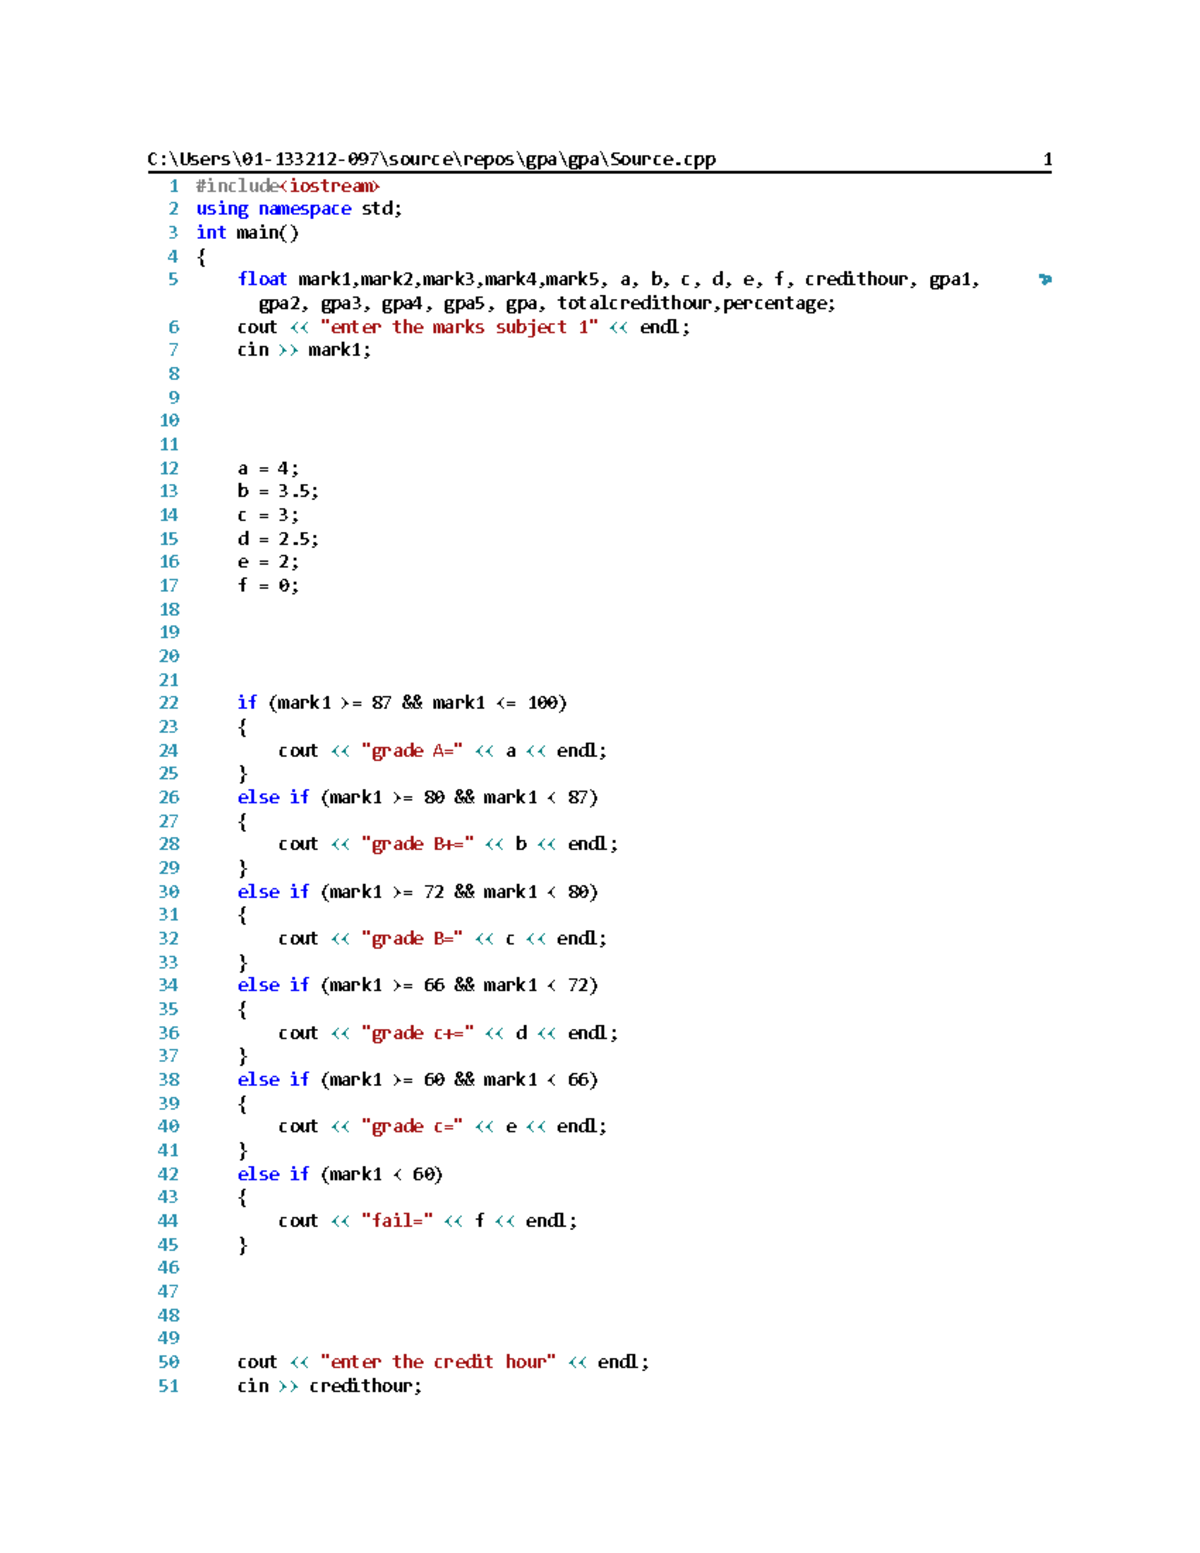The width and height of the screenshot is (1200, 1553).
Task: Click the 'a = 4;' assignment
Action: [x=268, y=468]
